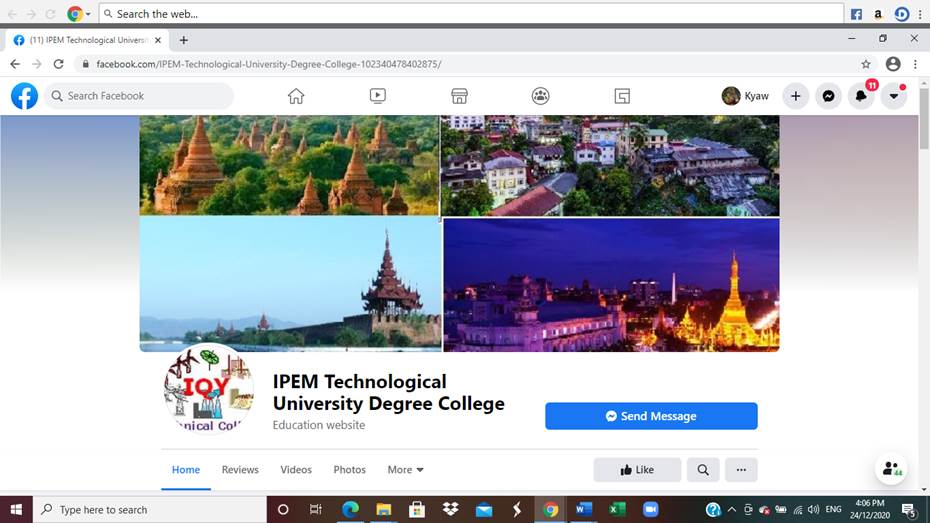Open Facebook Gaming icon
Screen dimensions: 930x523
point(622,96)
